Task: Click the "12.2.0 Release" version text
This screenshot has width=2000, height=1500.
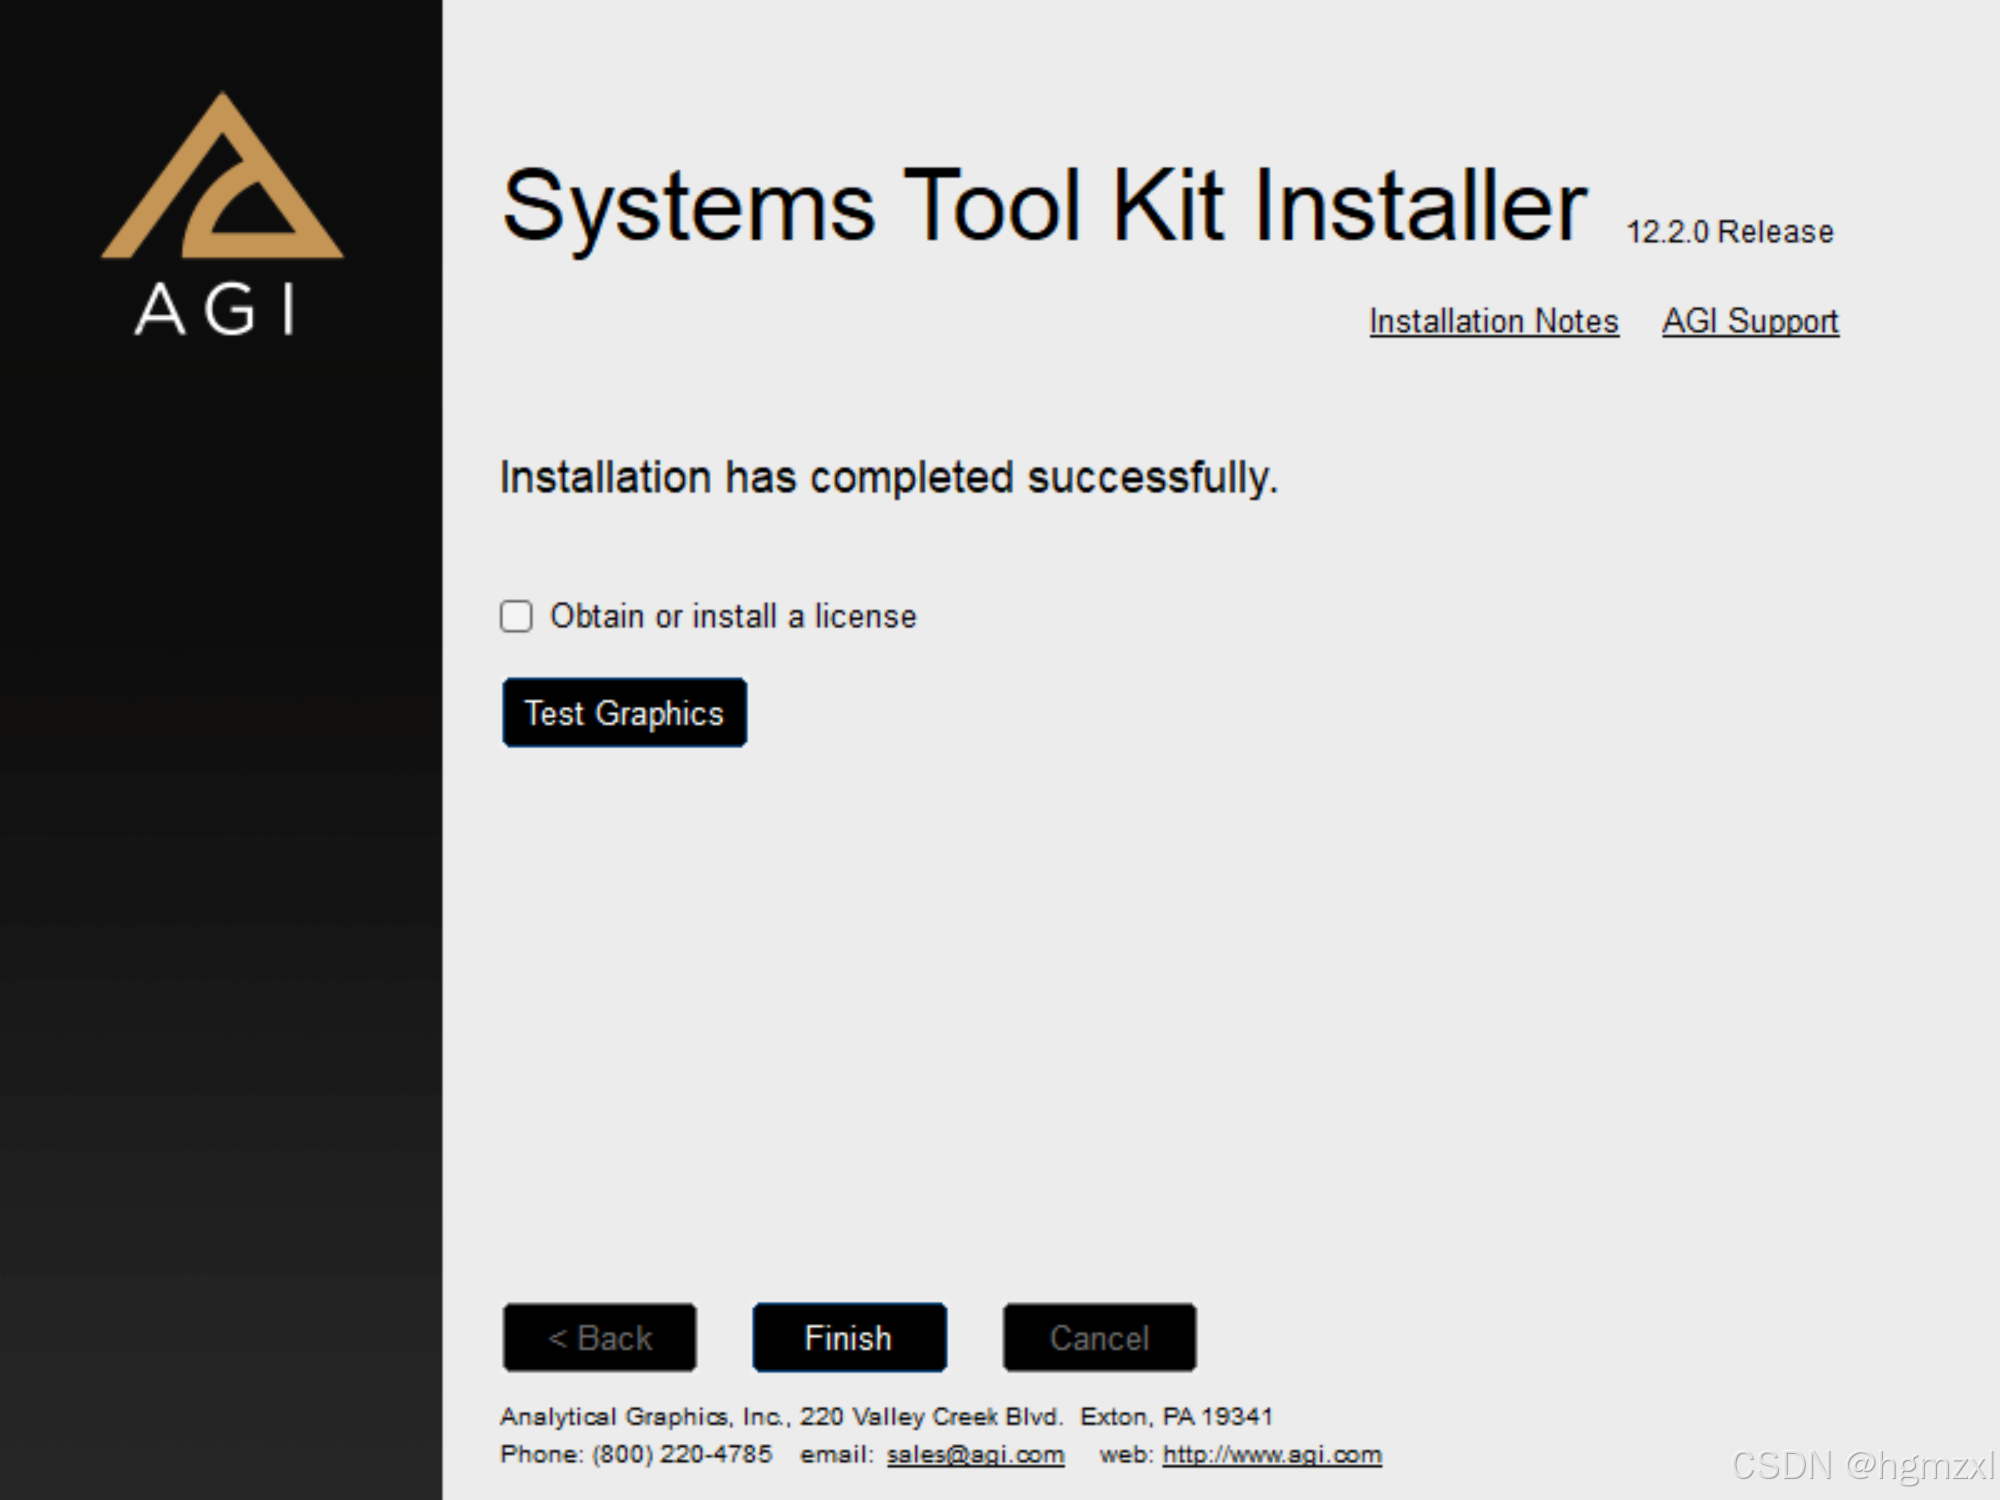Action: coord(1730,232)
